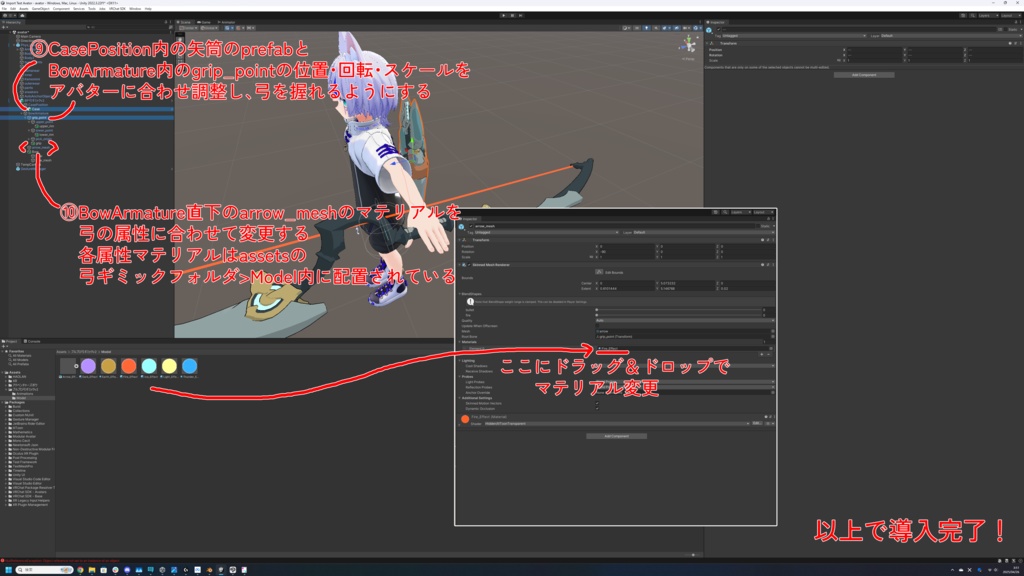Click the Edit Bounds button
The height and width of the screenshot is (576, 1024).
pyautogui.click(x=611, y=272)
